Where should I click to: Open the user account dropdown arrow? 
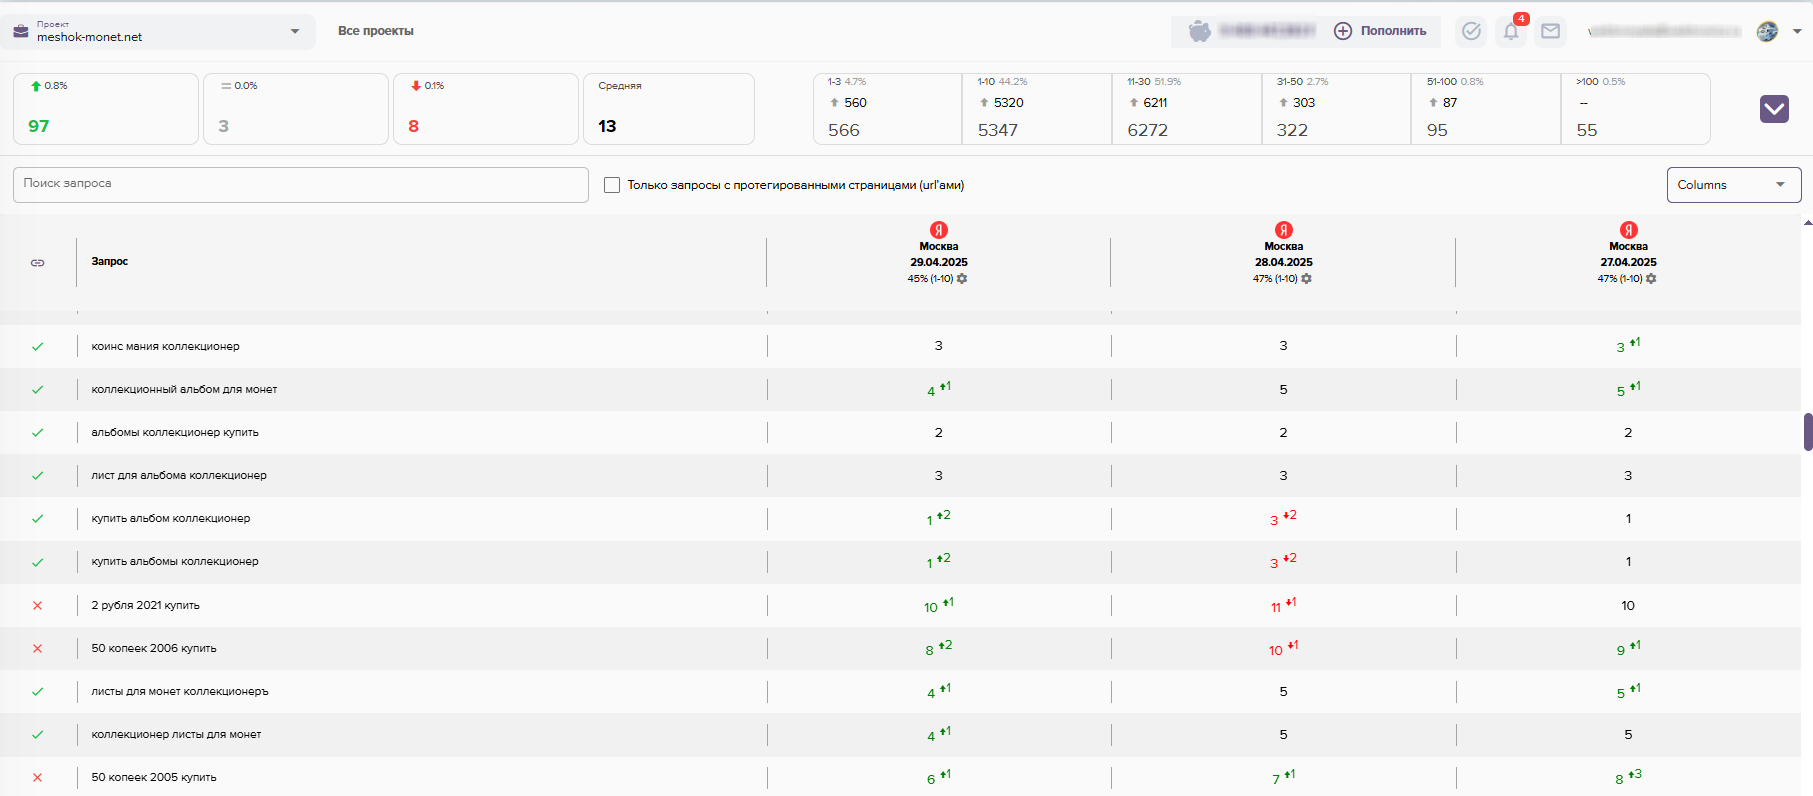coord(1797,32)
